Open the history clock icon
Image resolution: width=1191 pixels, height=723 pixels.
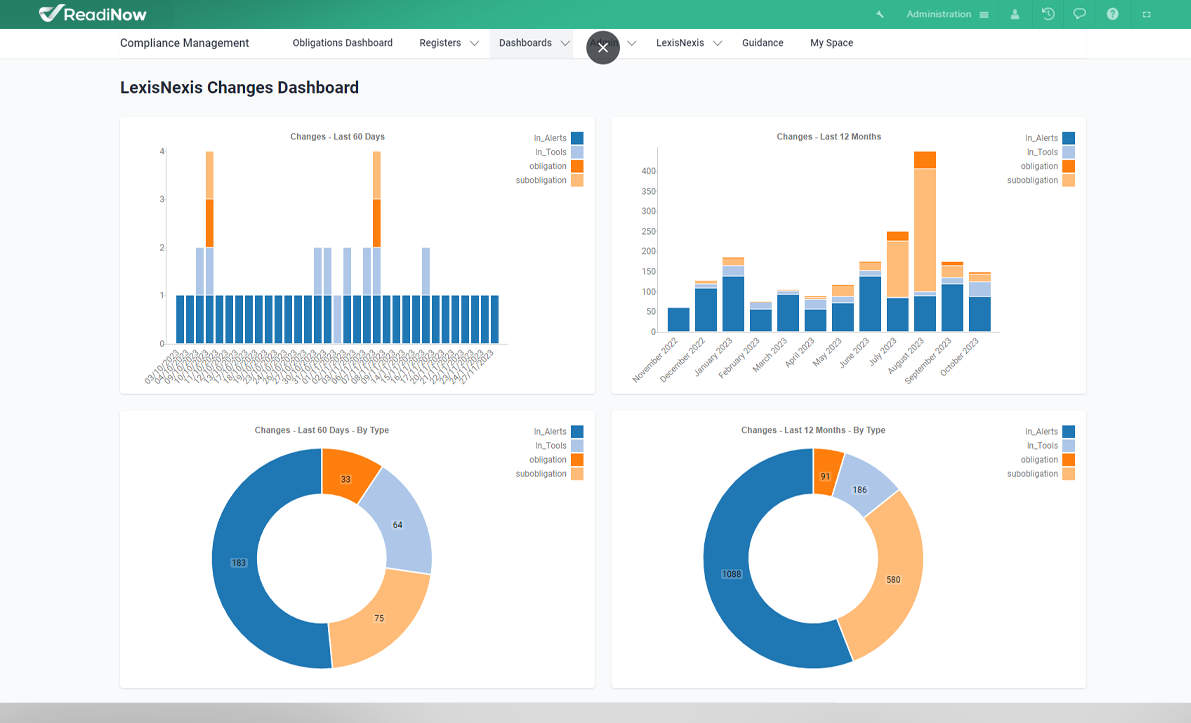(1048, 14)
